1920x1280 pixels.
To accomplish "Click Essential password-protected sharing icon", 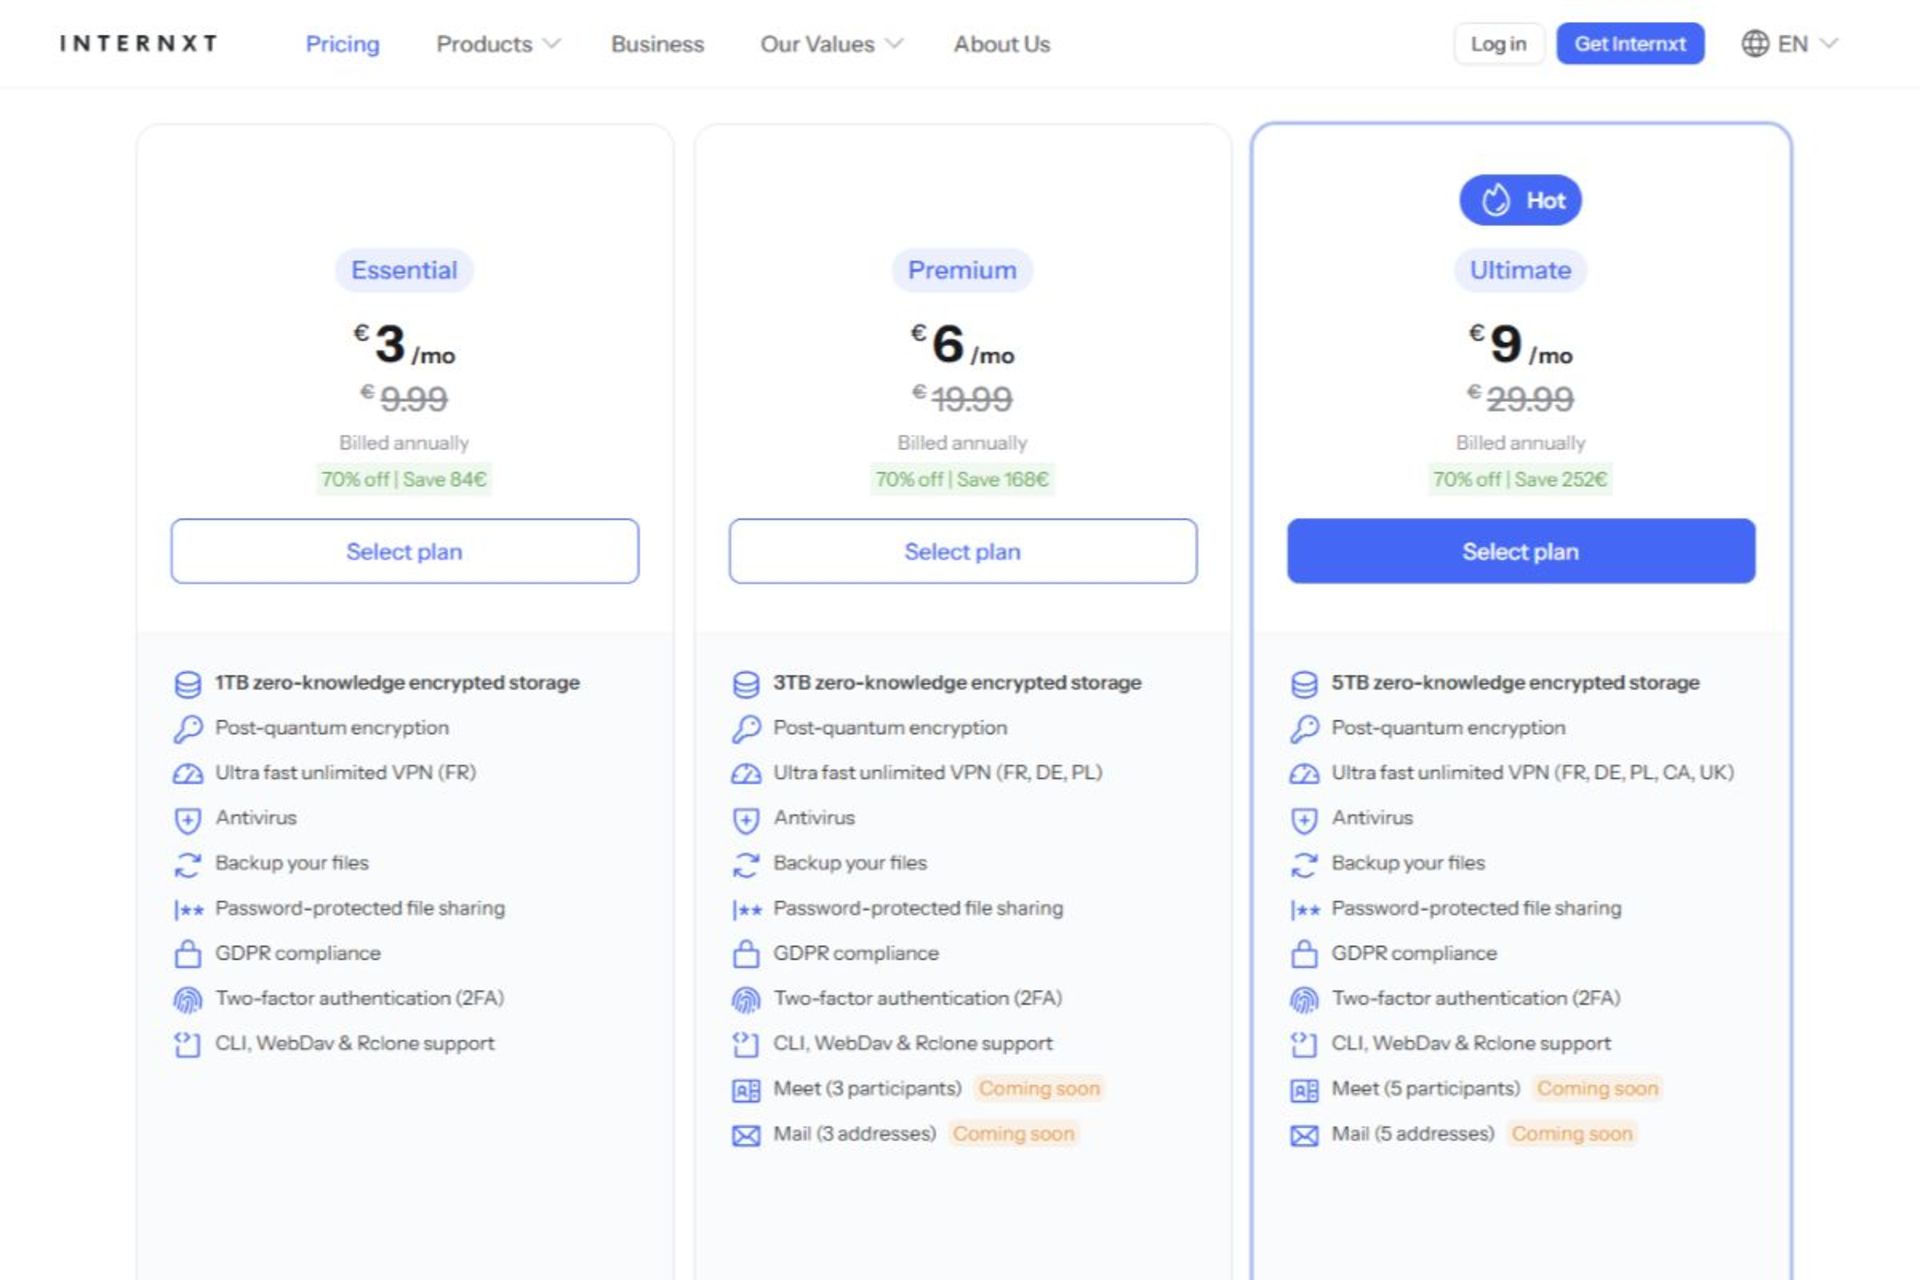I will (x=188, y=910).
